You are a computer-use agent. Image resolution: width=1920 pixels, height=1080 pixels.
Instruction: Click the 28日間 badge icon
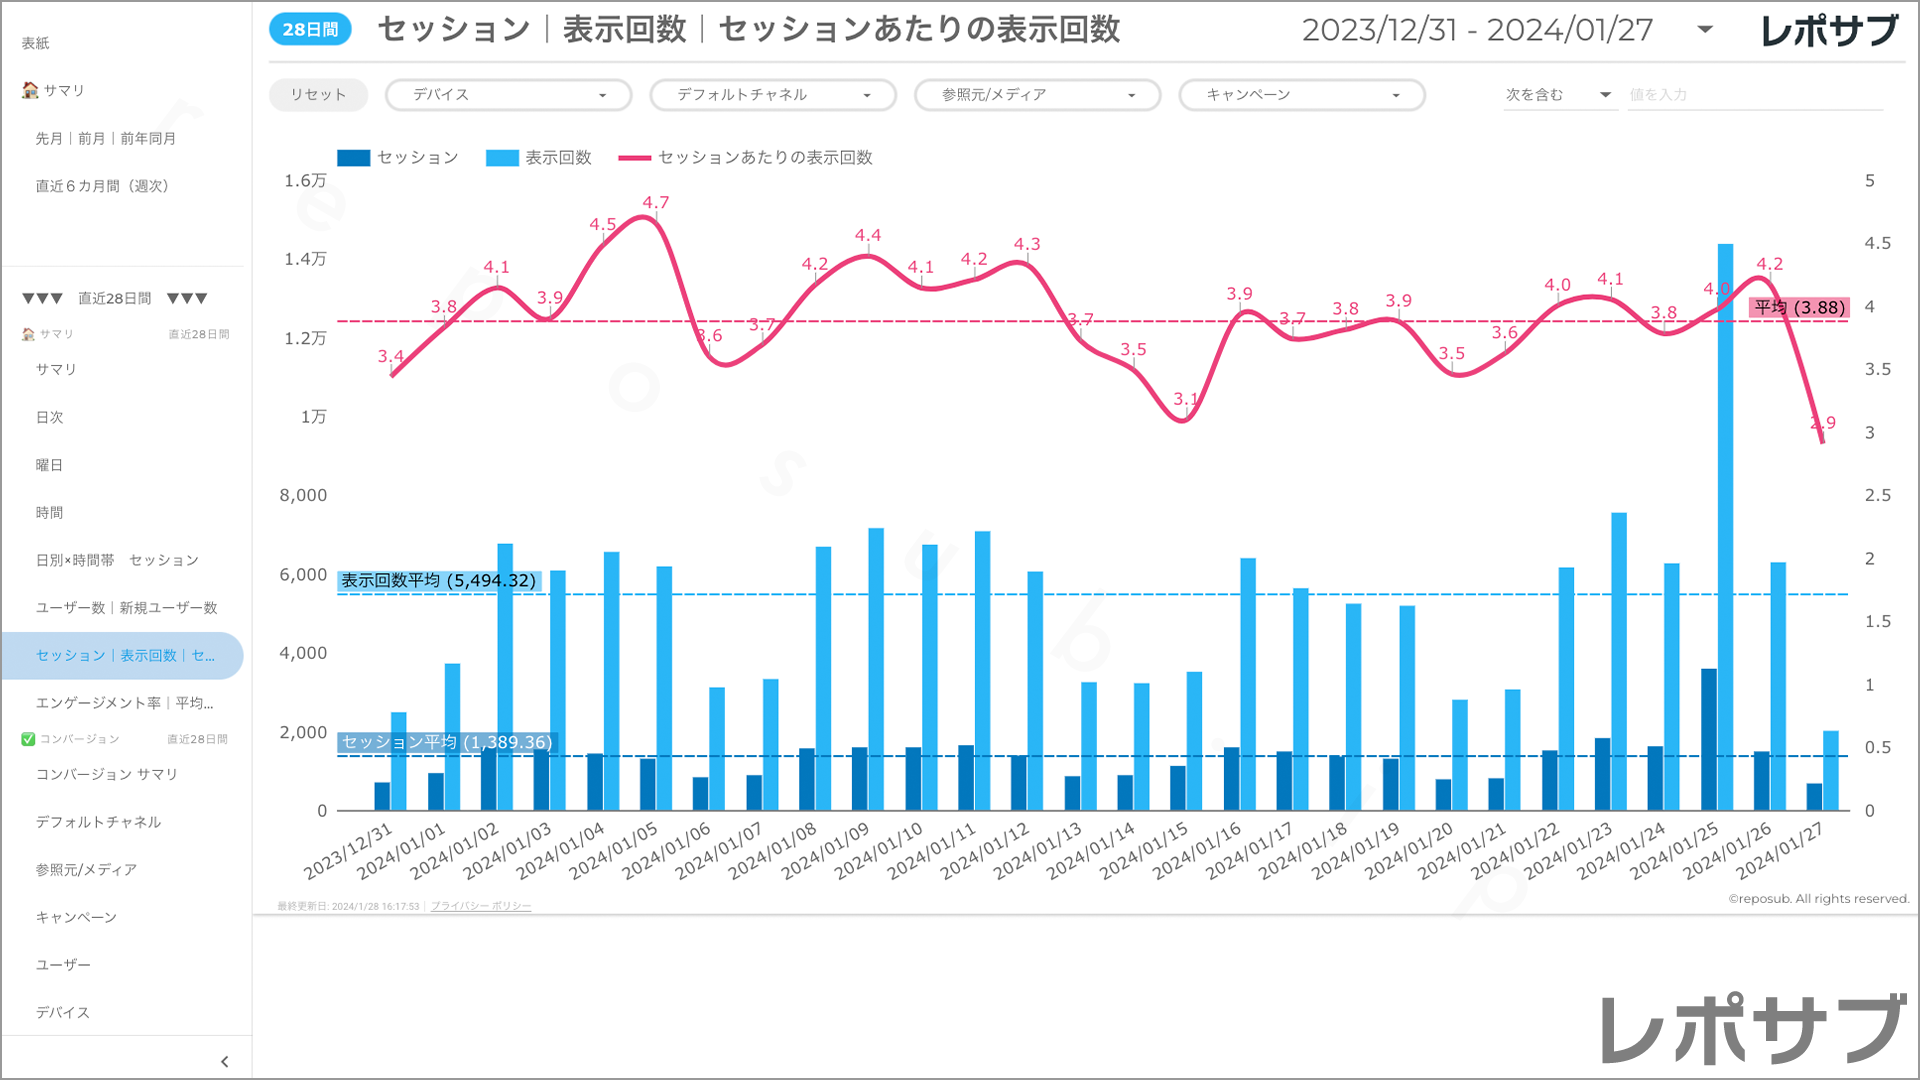click(310, 30)
